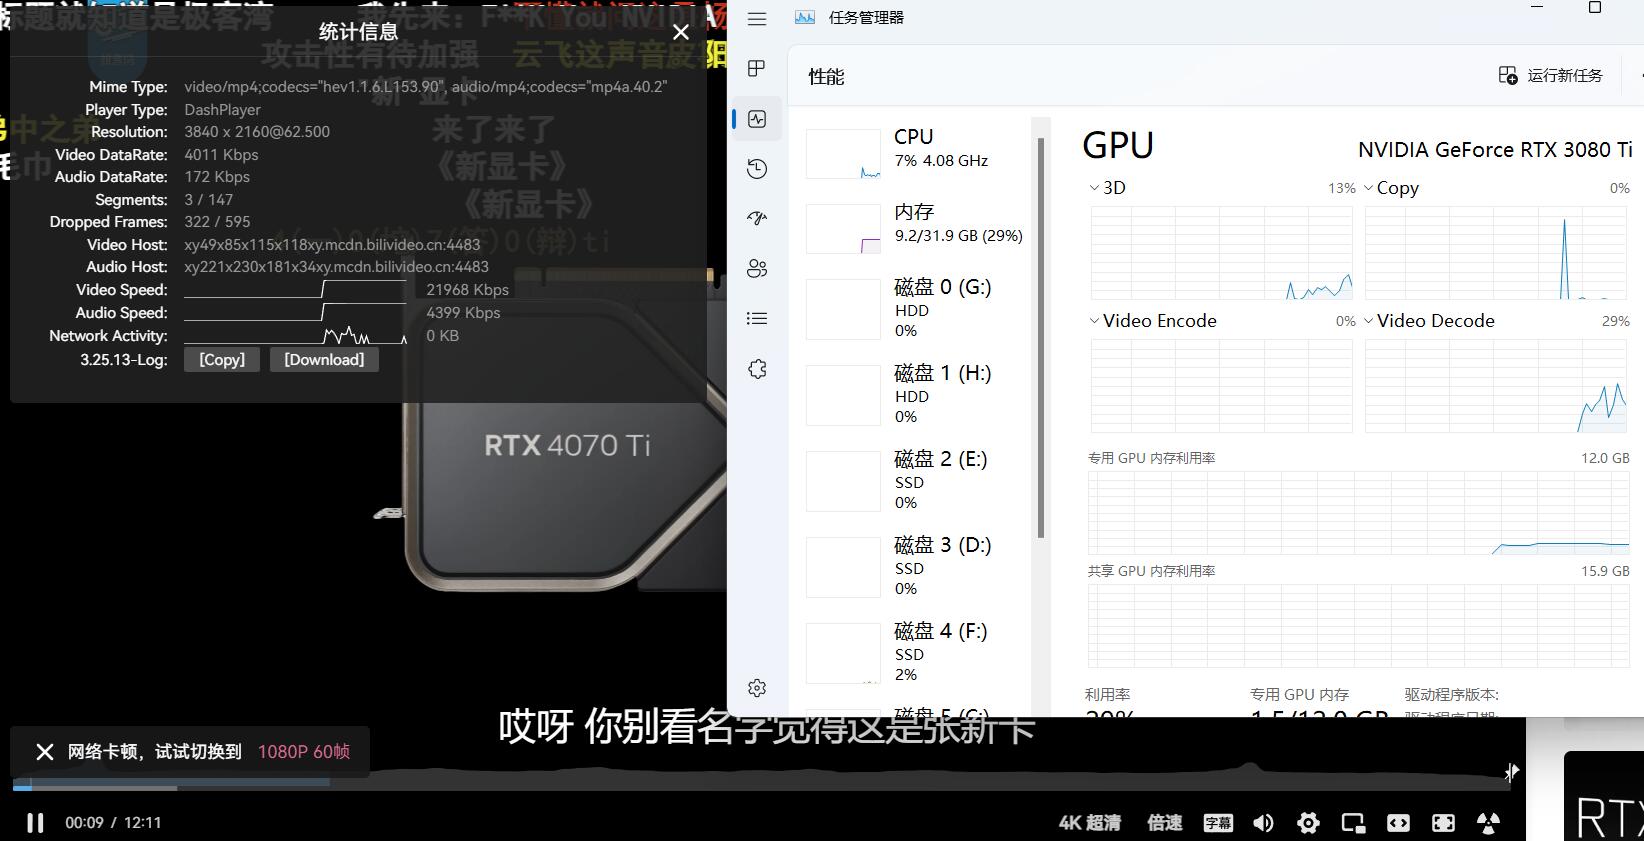Screen dimensions: 1644x841
Task: Dismiss the network lag suggestion toast
Action: point(45,752)
